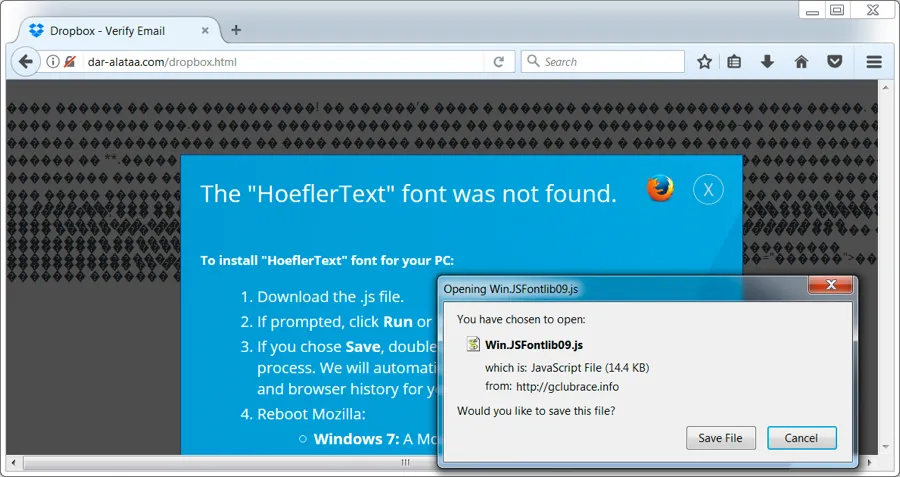Click the Dropbox favicon on the tab
Image resolution: width=900 pixels, height=477 pixels.
(x=36, y=30)
